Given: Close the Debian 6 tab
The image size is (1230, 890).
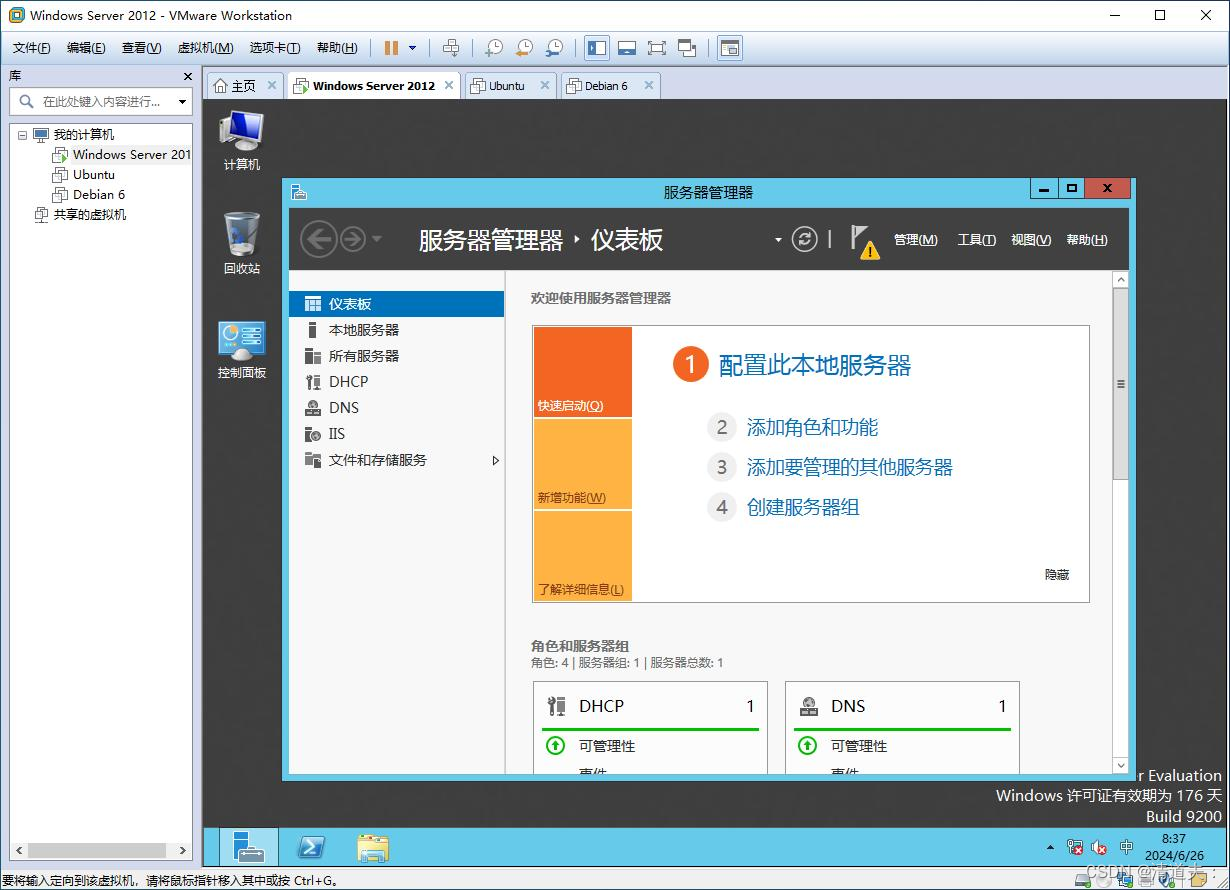Looking at the screenshot, I should [649, 85].
